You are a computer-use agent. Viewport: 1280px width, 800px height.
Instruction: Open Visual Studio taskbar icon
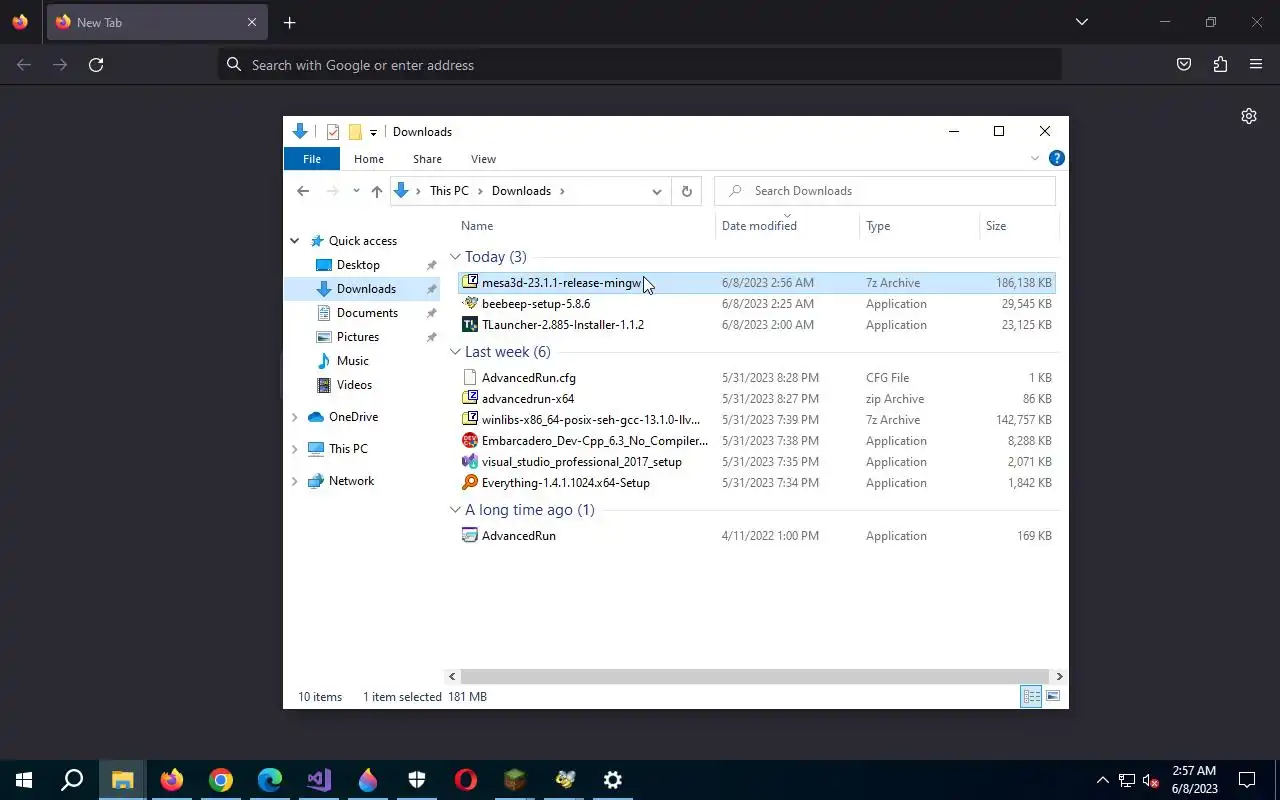pos(319,780)
